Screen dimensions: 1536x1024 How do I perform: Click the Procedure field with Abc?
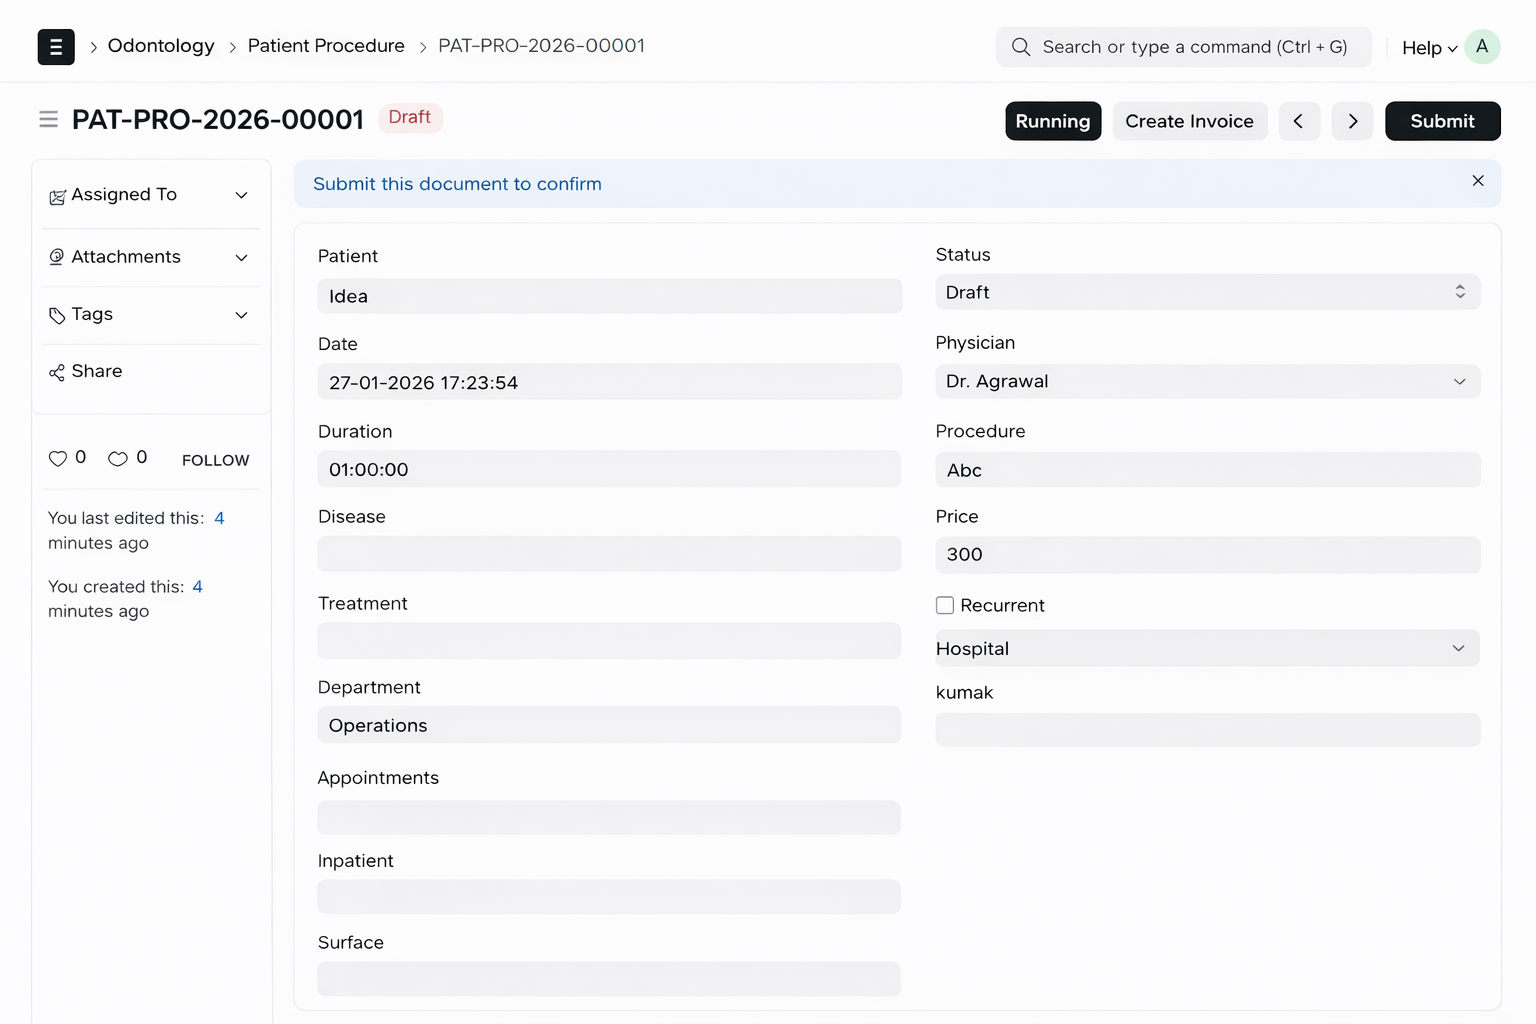tap(1208, 470)
